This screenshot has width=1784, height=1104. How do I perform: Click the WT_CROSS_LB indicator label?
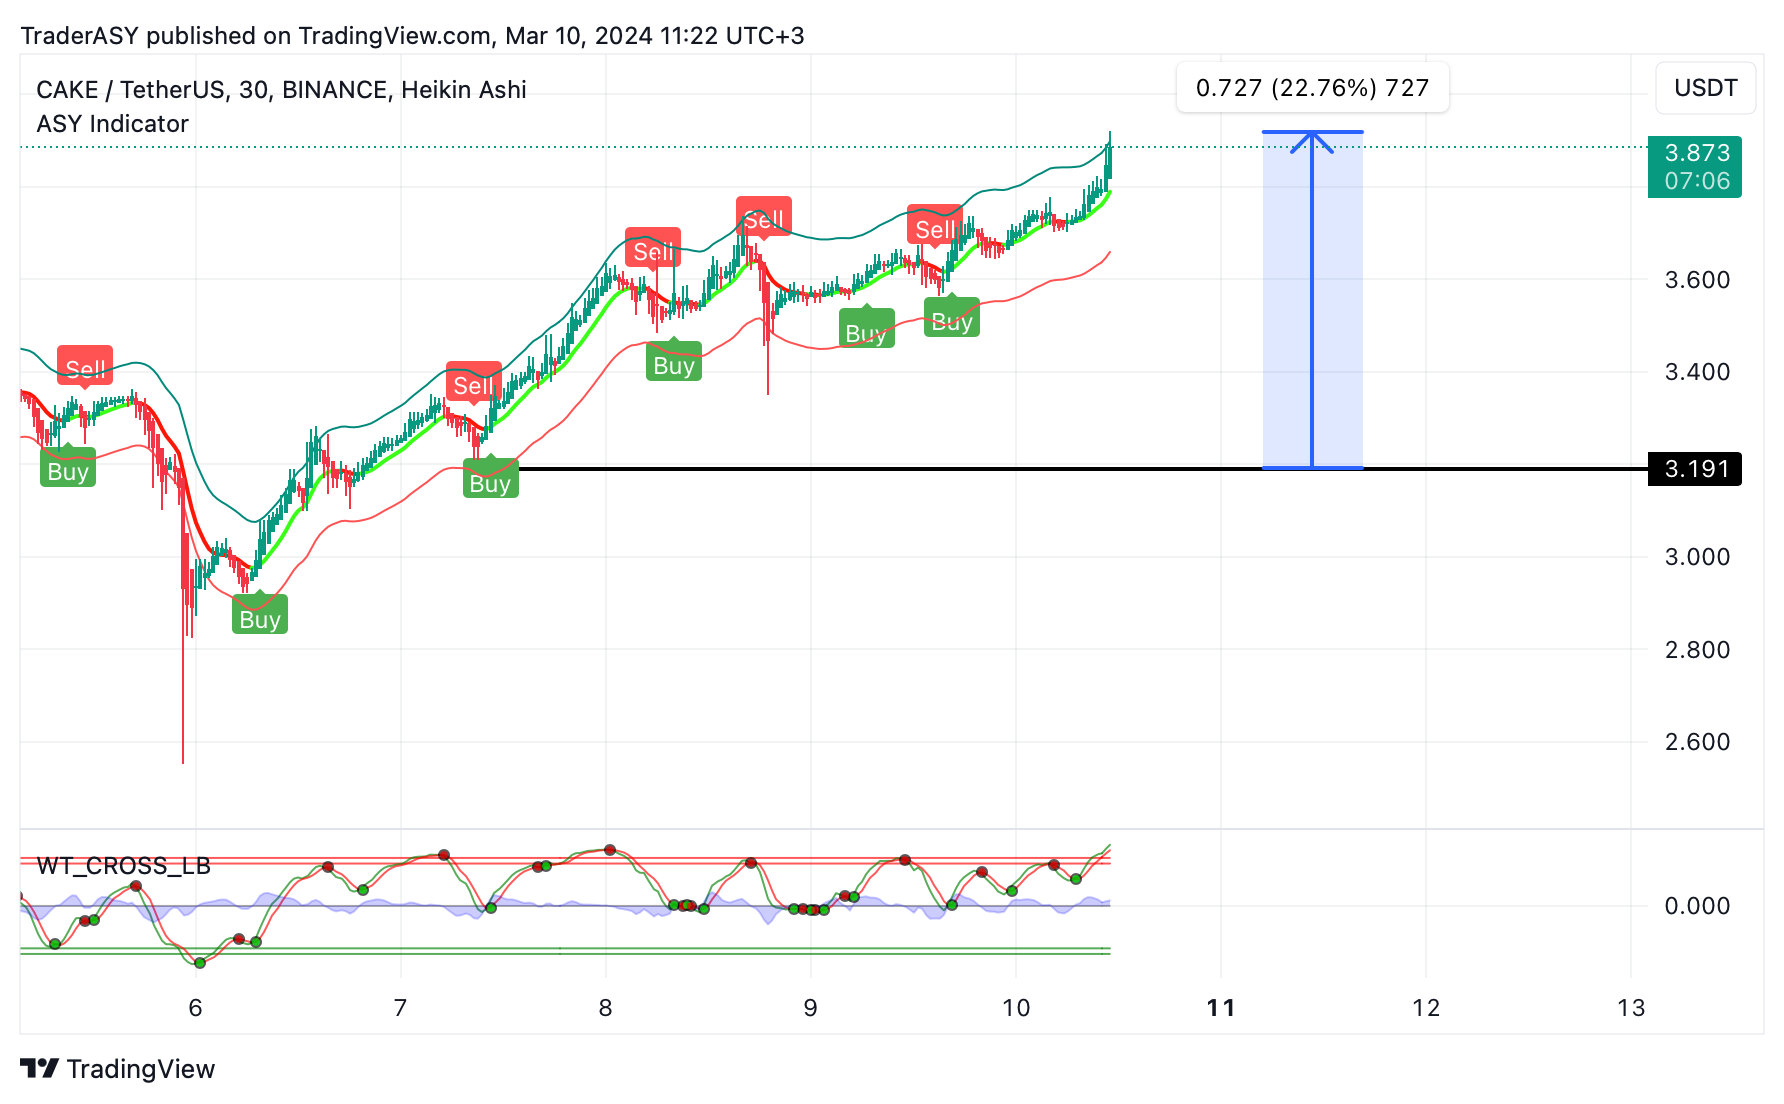click(124, 866)
